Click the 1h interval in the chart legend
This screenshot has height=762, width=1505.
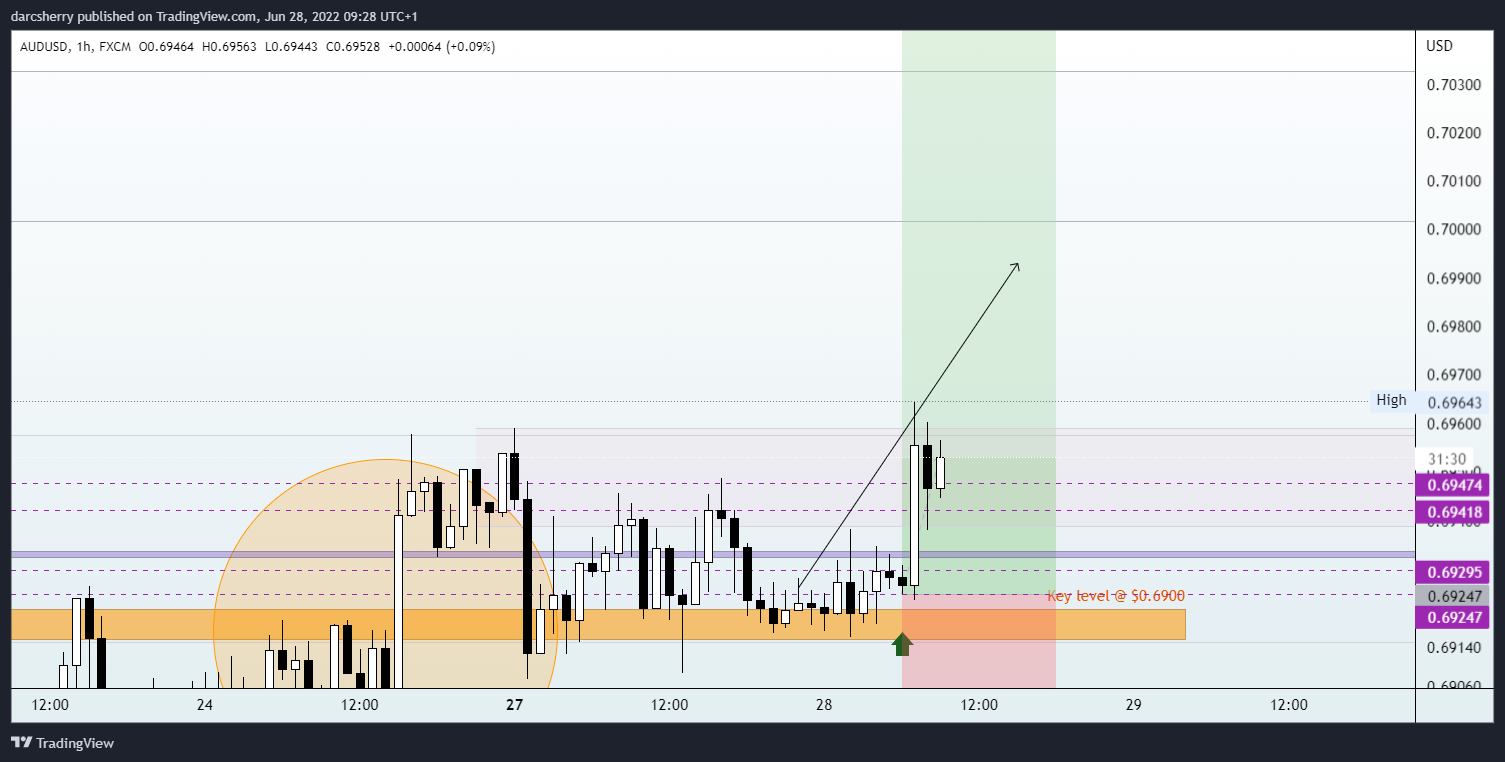coord(83,47)
